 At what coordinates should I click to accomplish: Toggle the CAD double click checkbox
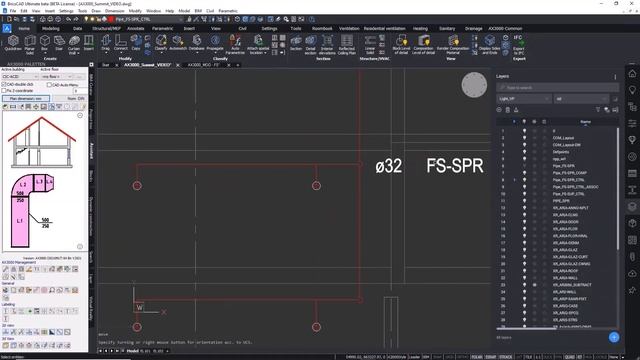[x=4, y=84]
